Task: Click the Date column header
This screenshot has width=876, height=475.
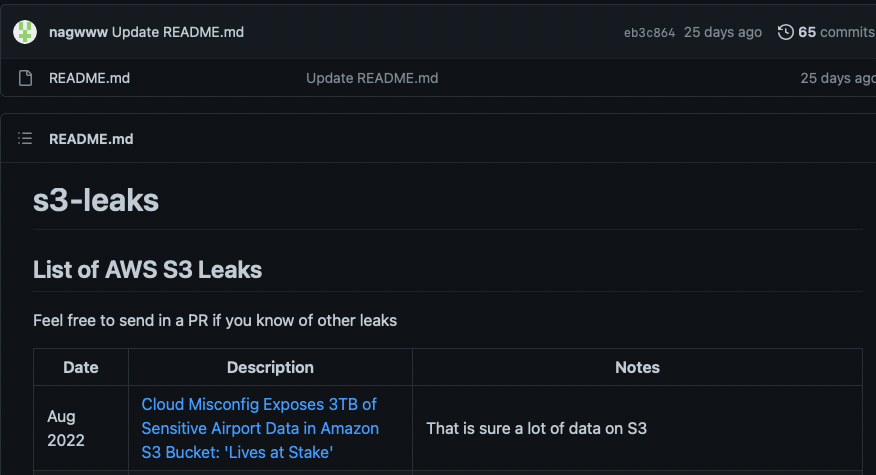Action: pyautogui.click(x=81, y=367)
